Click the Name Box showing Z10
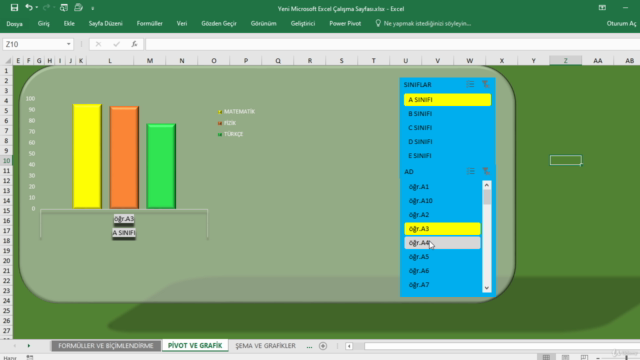The width and height of the screenshot is (640, 360). pos(33,44)
